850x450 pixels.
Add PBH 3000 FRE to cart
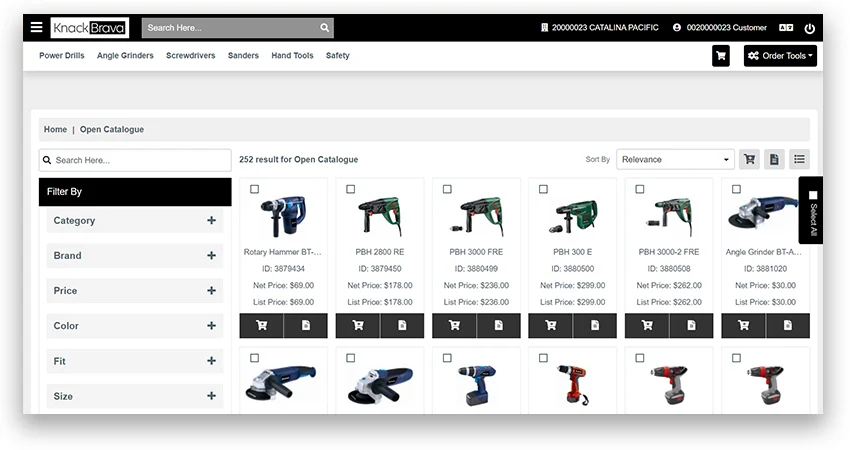click(x=454, y=325)
